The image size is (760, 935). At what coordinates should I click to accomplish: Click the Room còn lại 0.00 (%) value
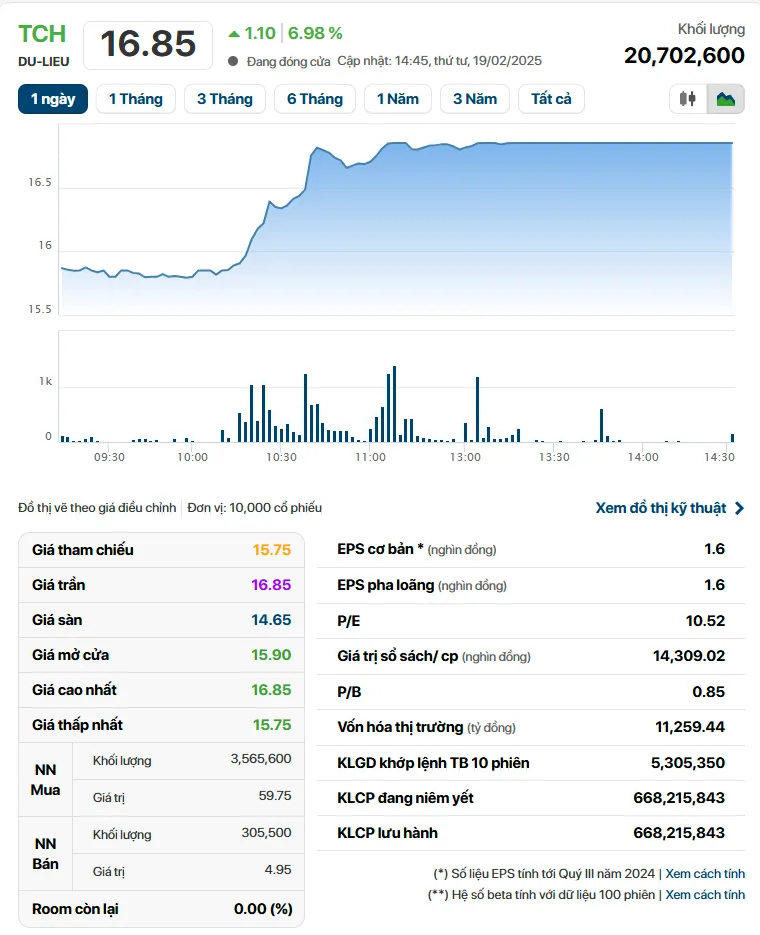pyautogui.click(x=263, y=909)
